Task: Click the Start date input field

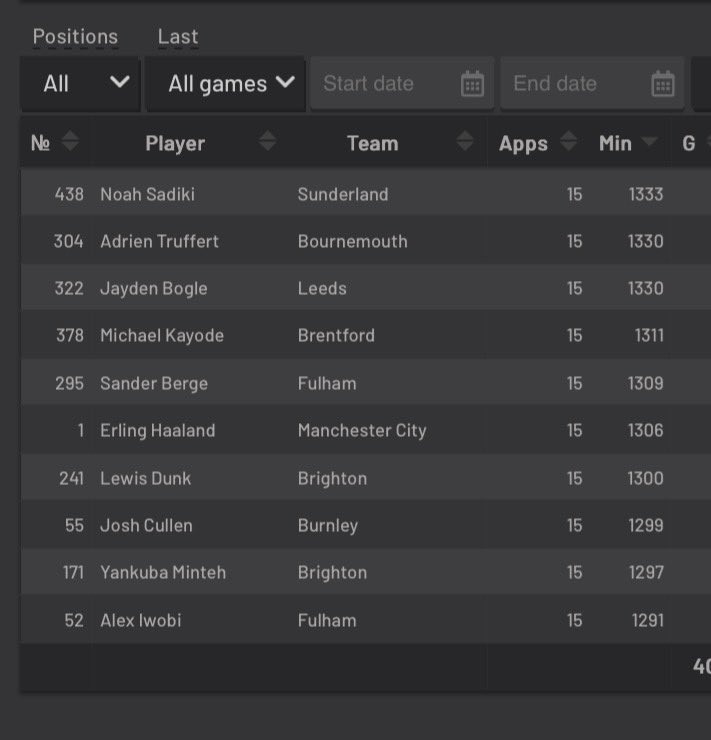Action: click(x=402, y=84)
